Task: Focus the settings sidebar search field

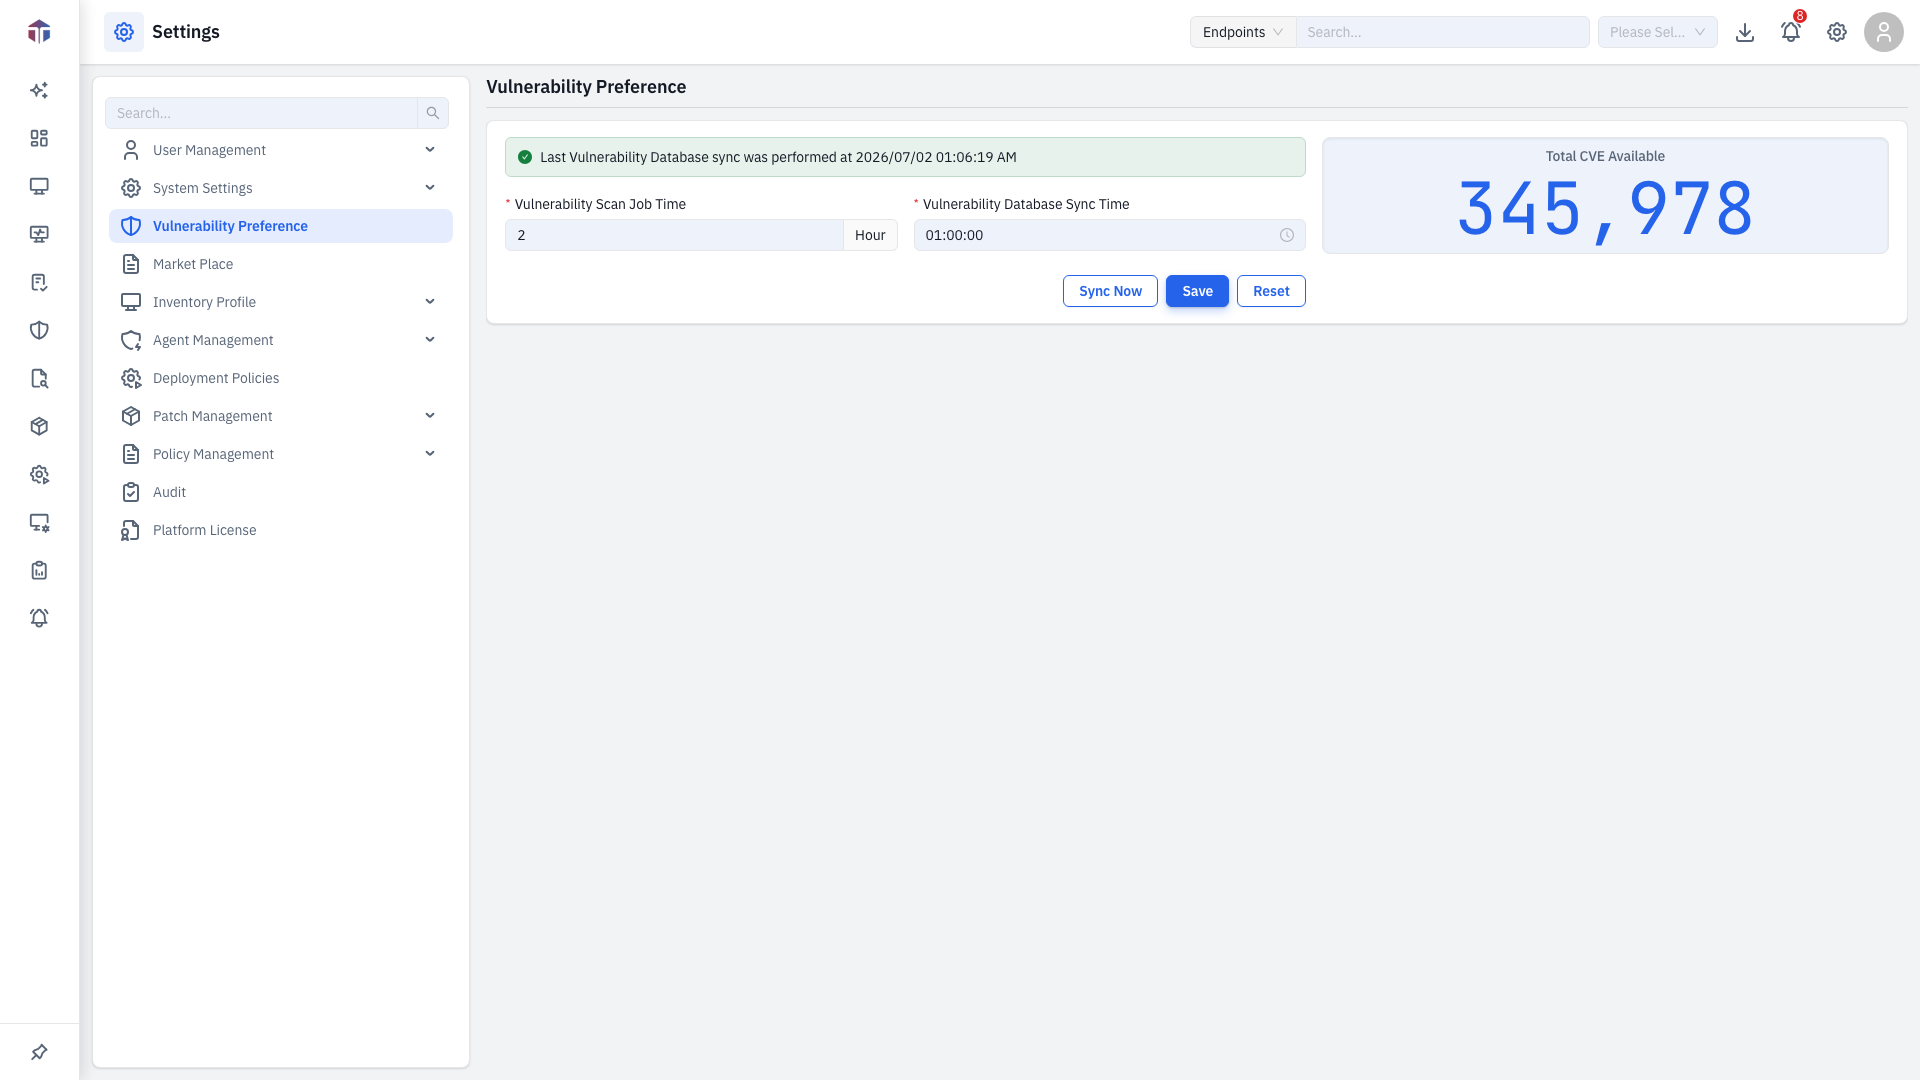Action: coord(261,113)
